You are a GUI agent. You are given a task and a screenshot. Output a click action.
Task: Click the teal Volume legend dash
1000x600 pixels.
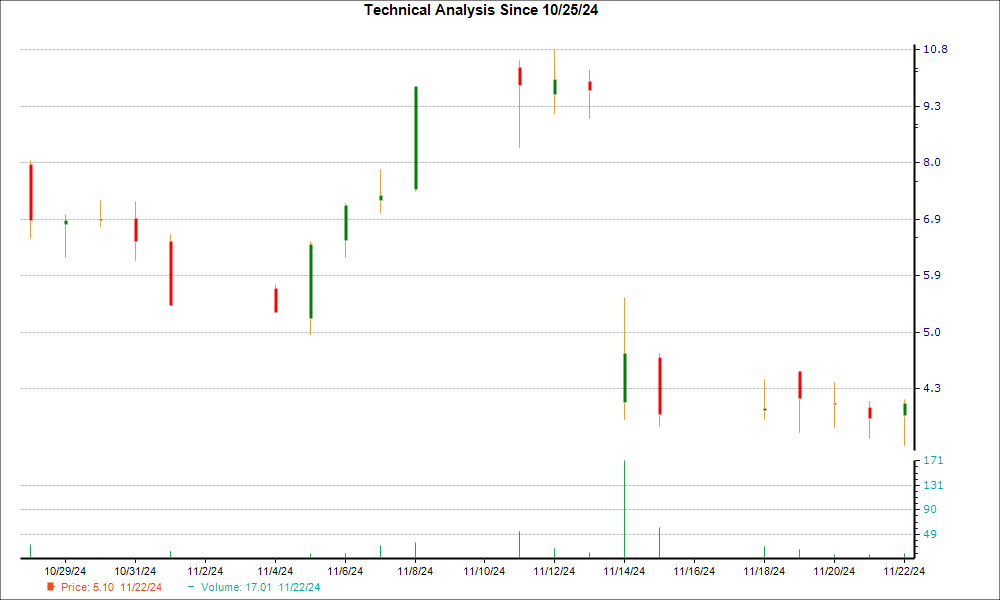click(191, 587)
